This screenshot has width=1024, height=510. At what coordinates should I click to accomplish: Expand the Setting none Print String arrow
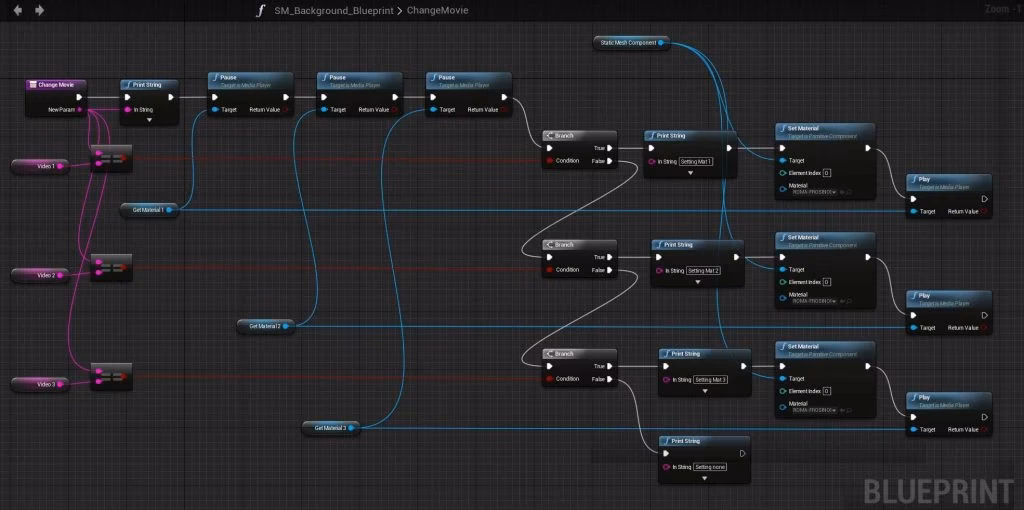pos(704,478)
